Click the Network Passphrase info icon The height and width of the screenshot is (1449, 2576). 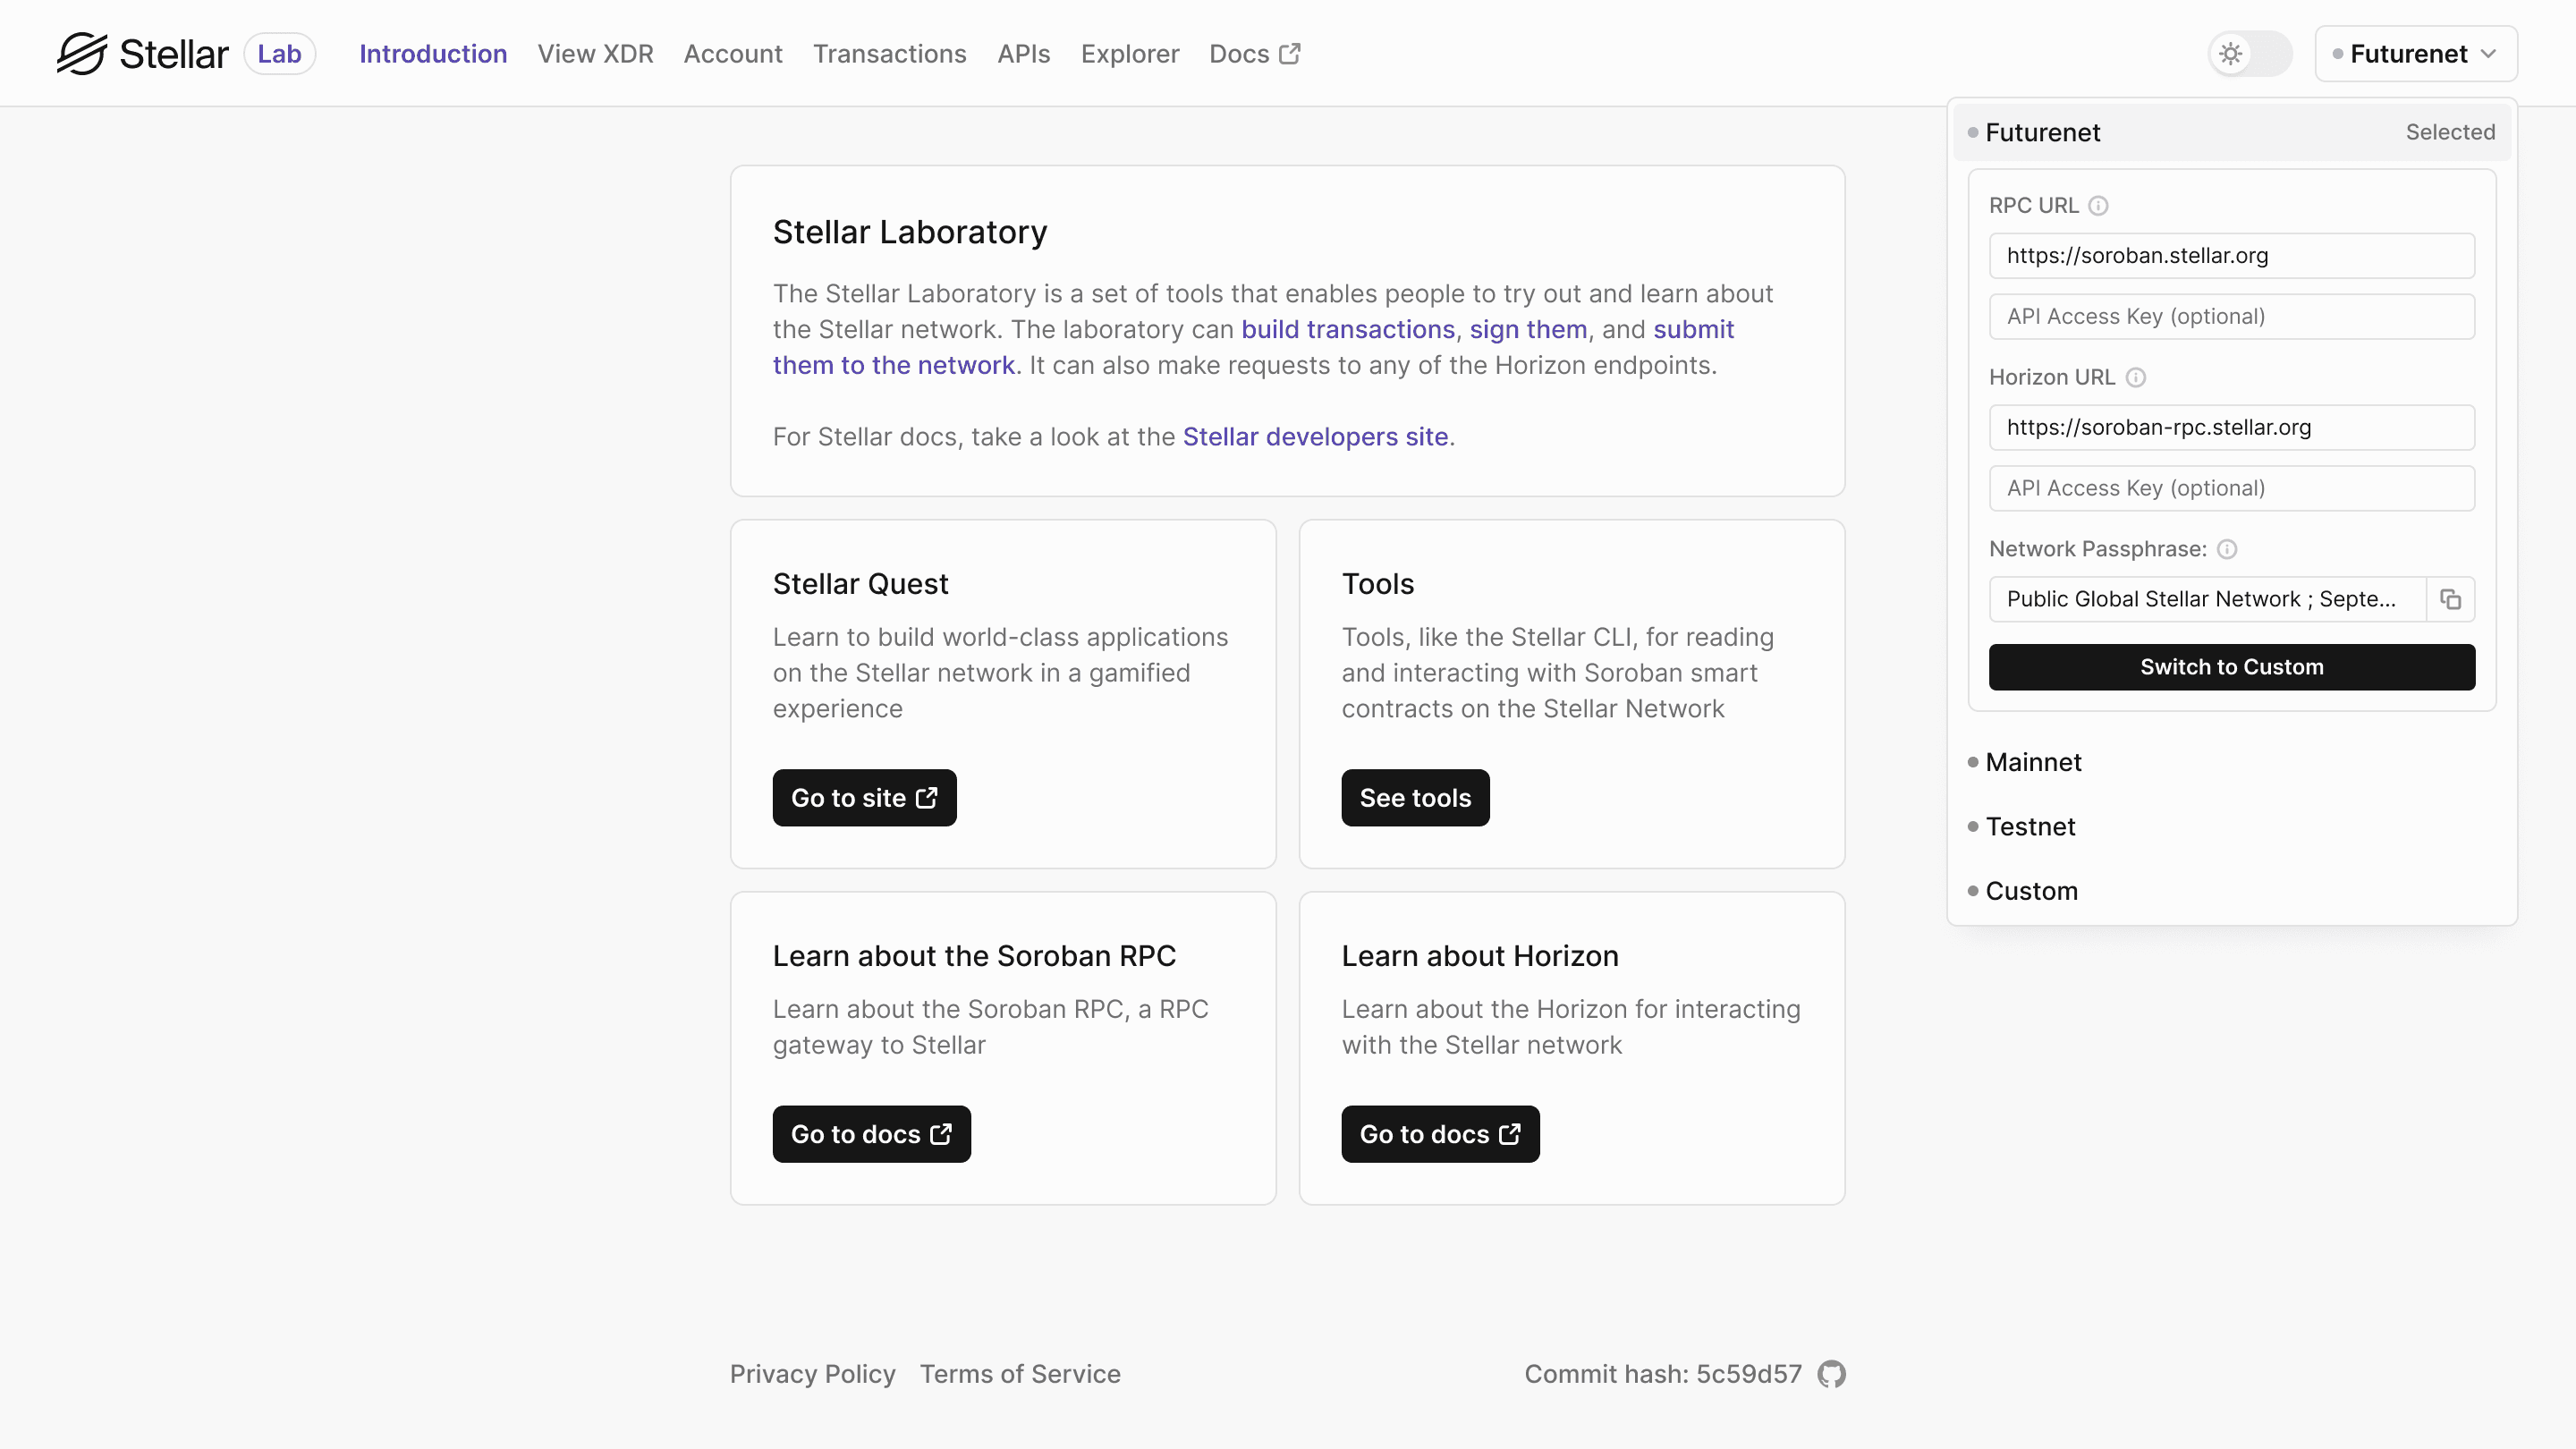(2227, 549)
